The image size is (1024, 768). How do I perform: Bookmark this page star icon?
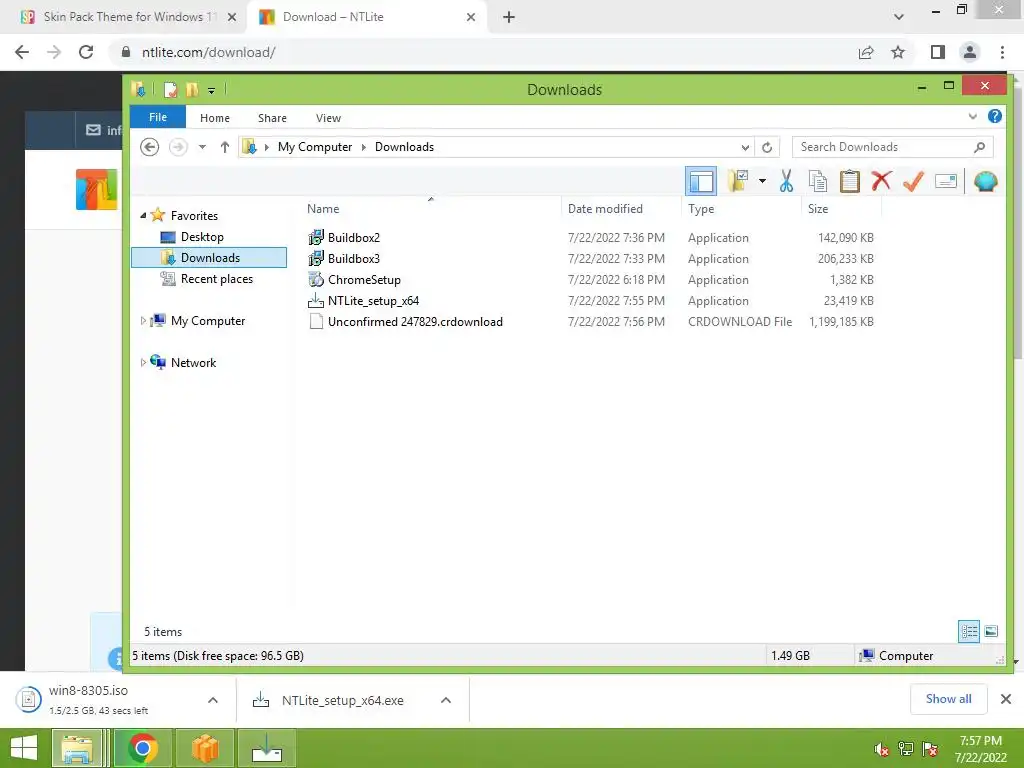coord(898,52)
